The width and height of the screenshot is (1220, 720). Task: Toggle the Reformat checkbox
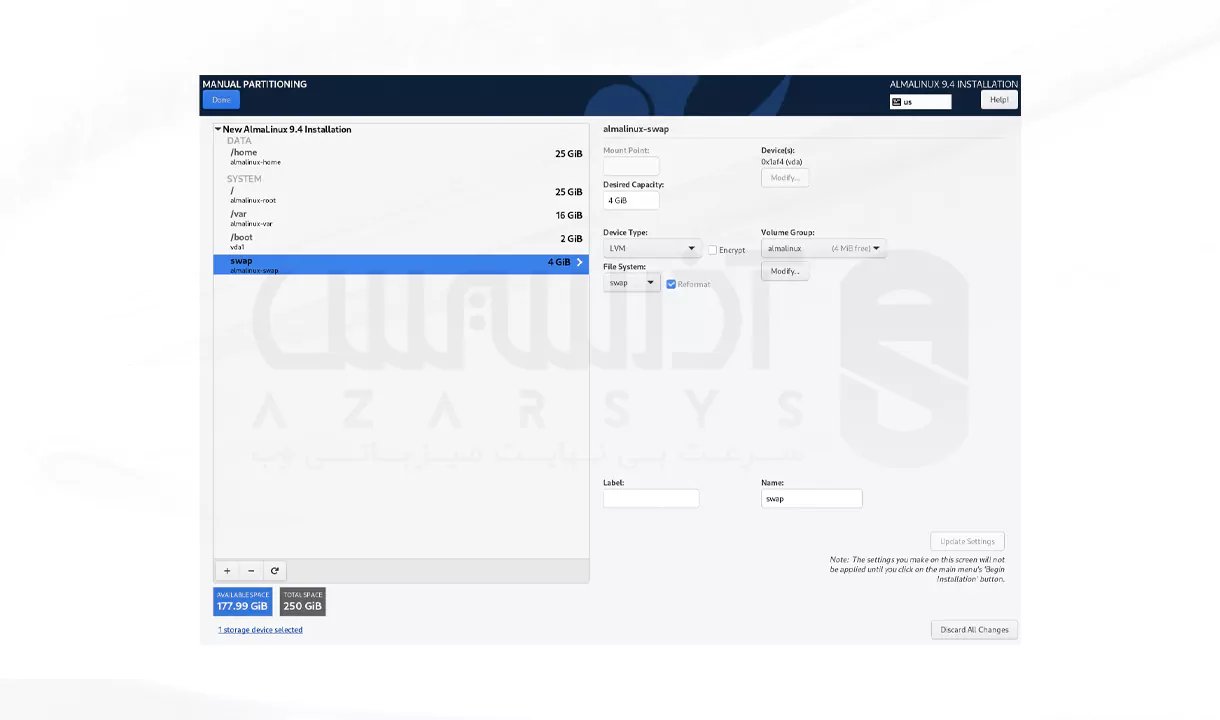point(671,284)
